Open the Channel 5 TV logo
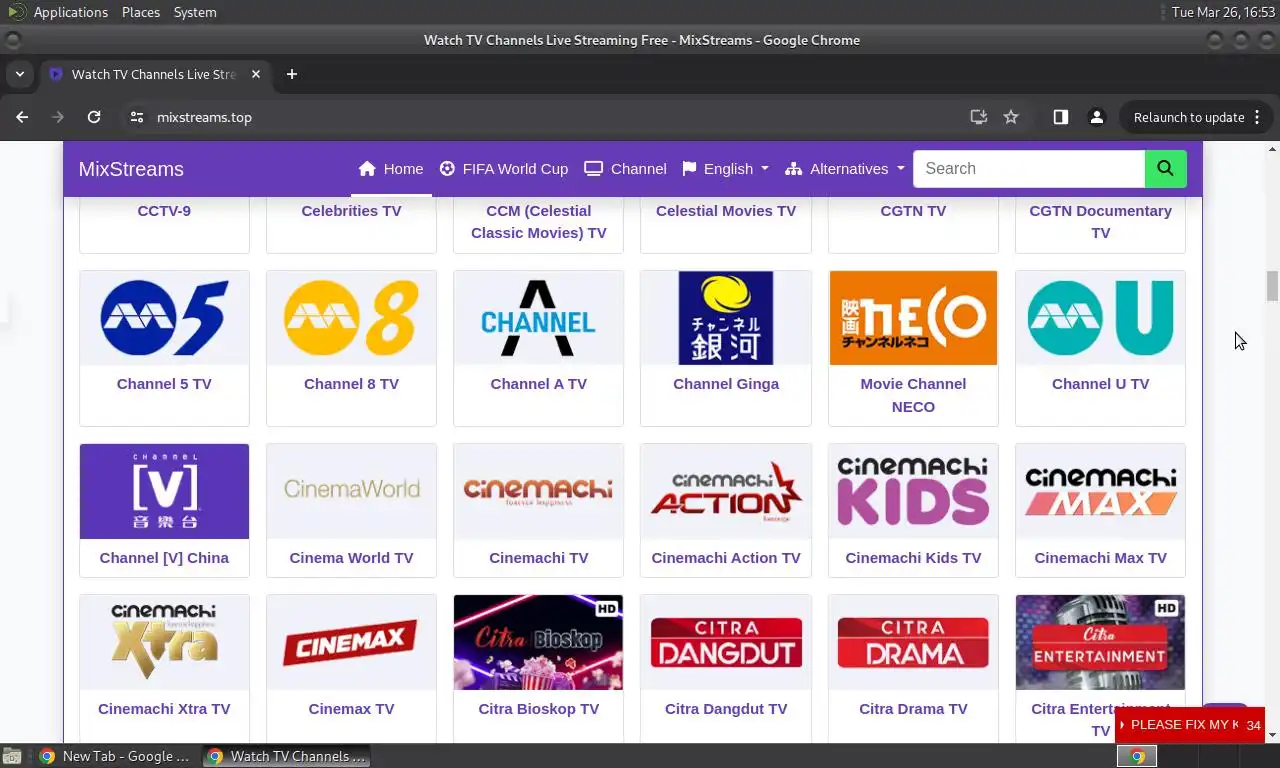The image size is (1280, 768). point(164,318)
